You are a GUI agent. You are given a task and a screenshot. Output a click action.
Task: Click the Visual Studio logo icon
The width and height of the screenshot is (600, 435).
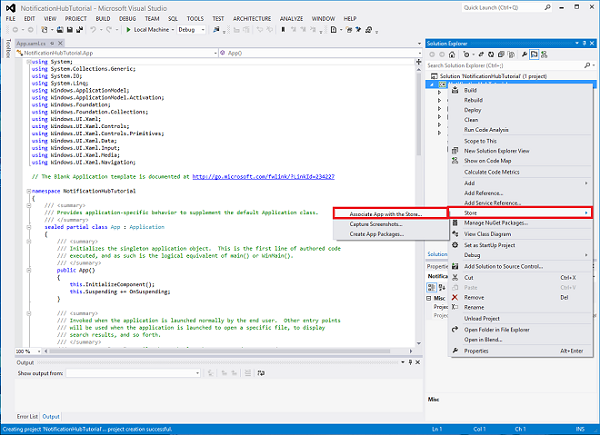pos(11,8)
